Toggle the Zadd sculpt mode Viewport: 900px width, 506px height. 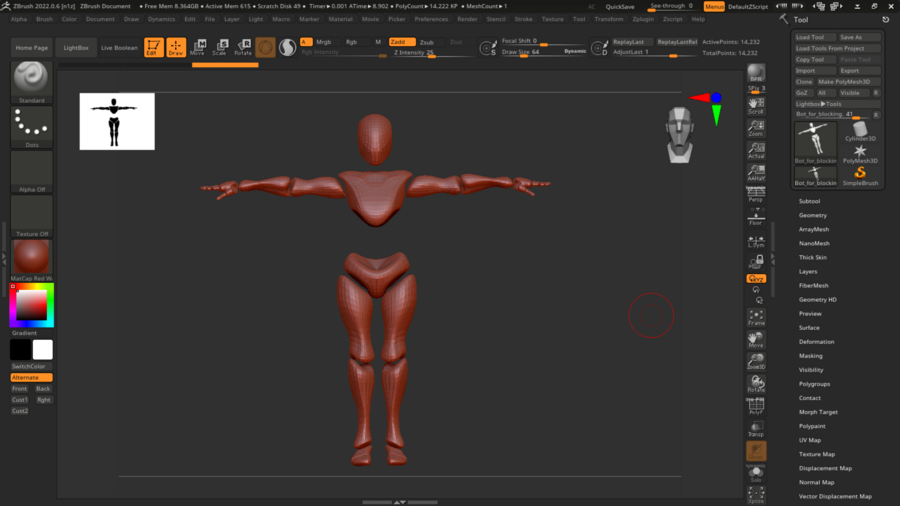coord(400,42)
